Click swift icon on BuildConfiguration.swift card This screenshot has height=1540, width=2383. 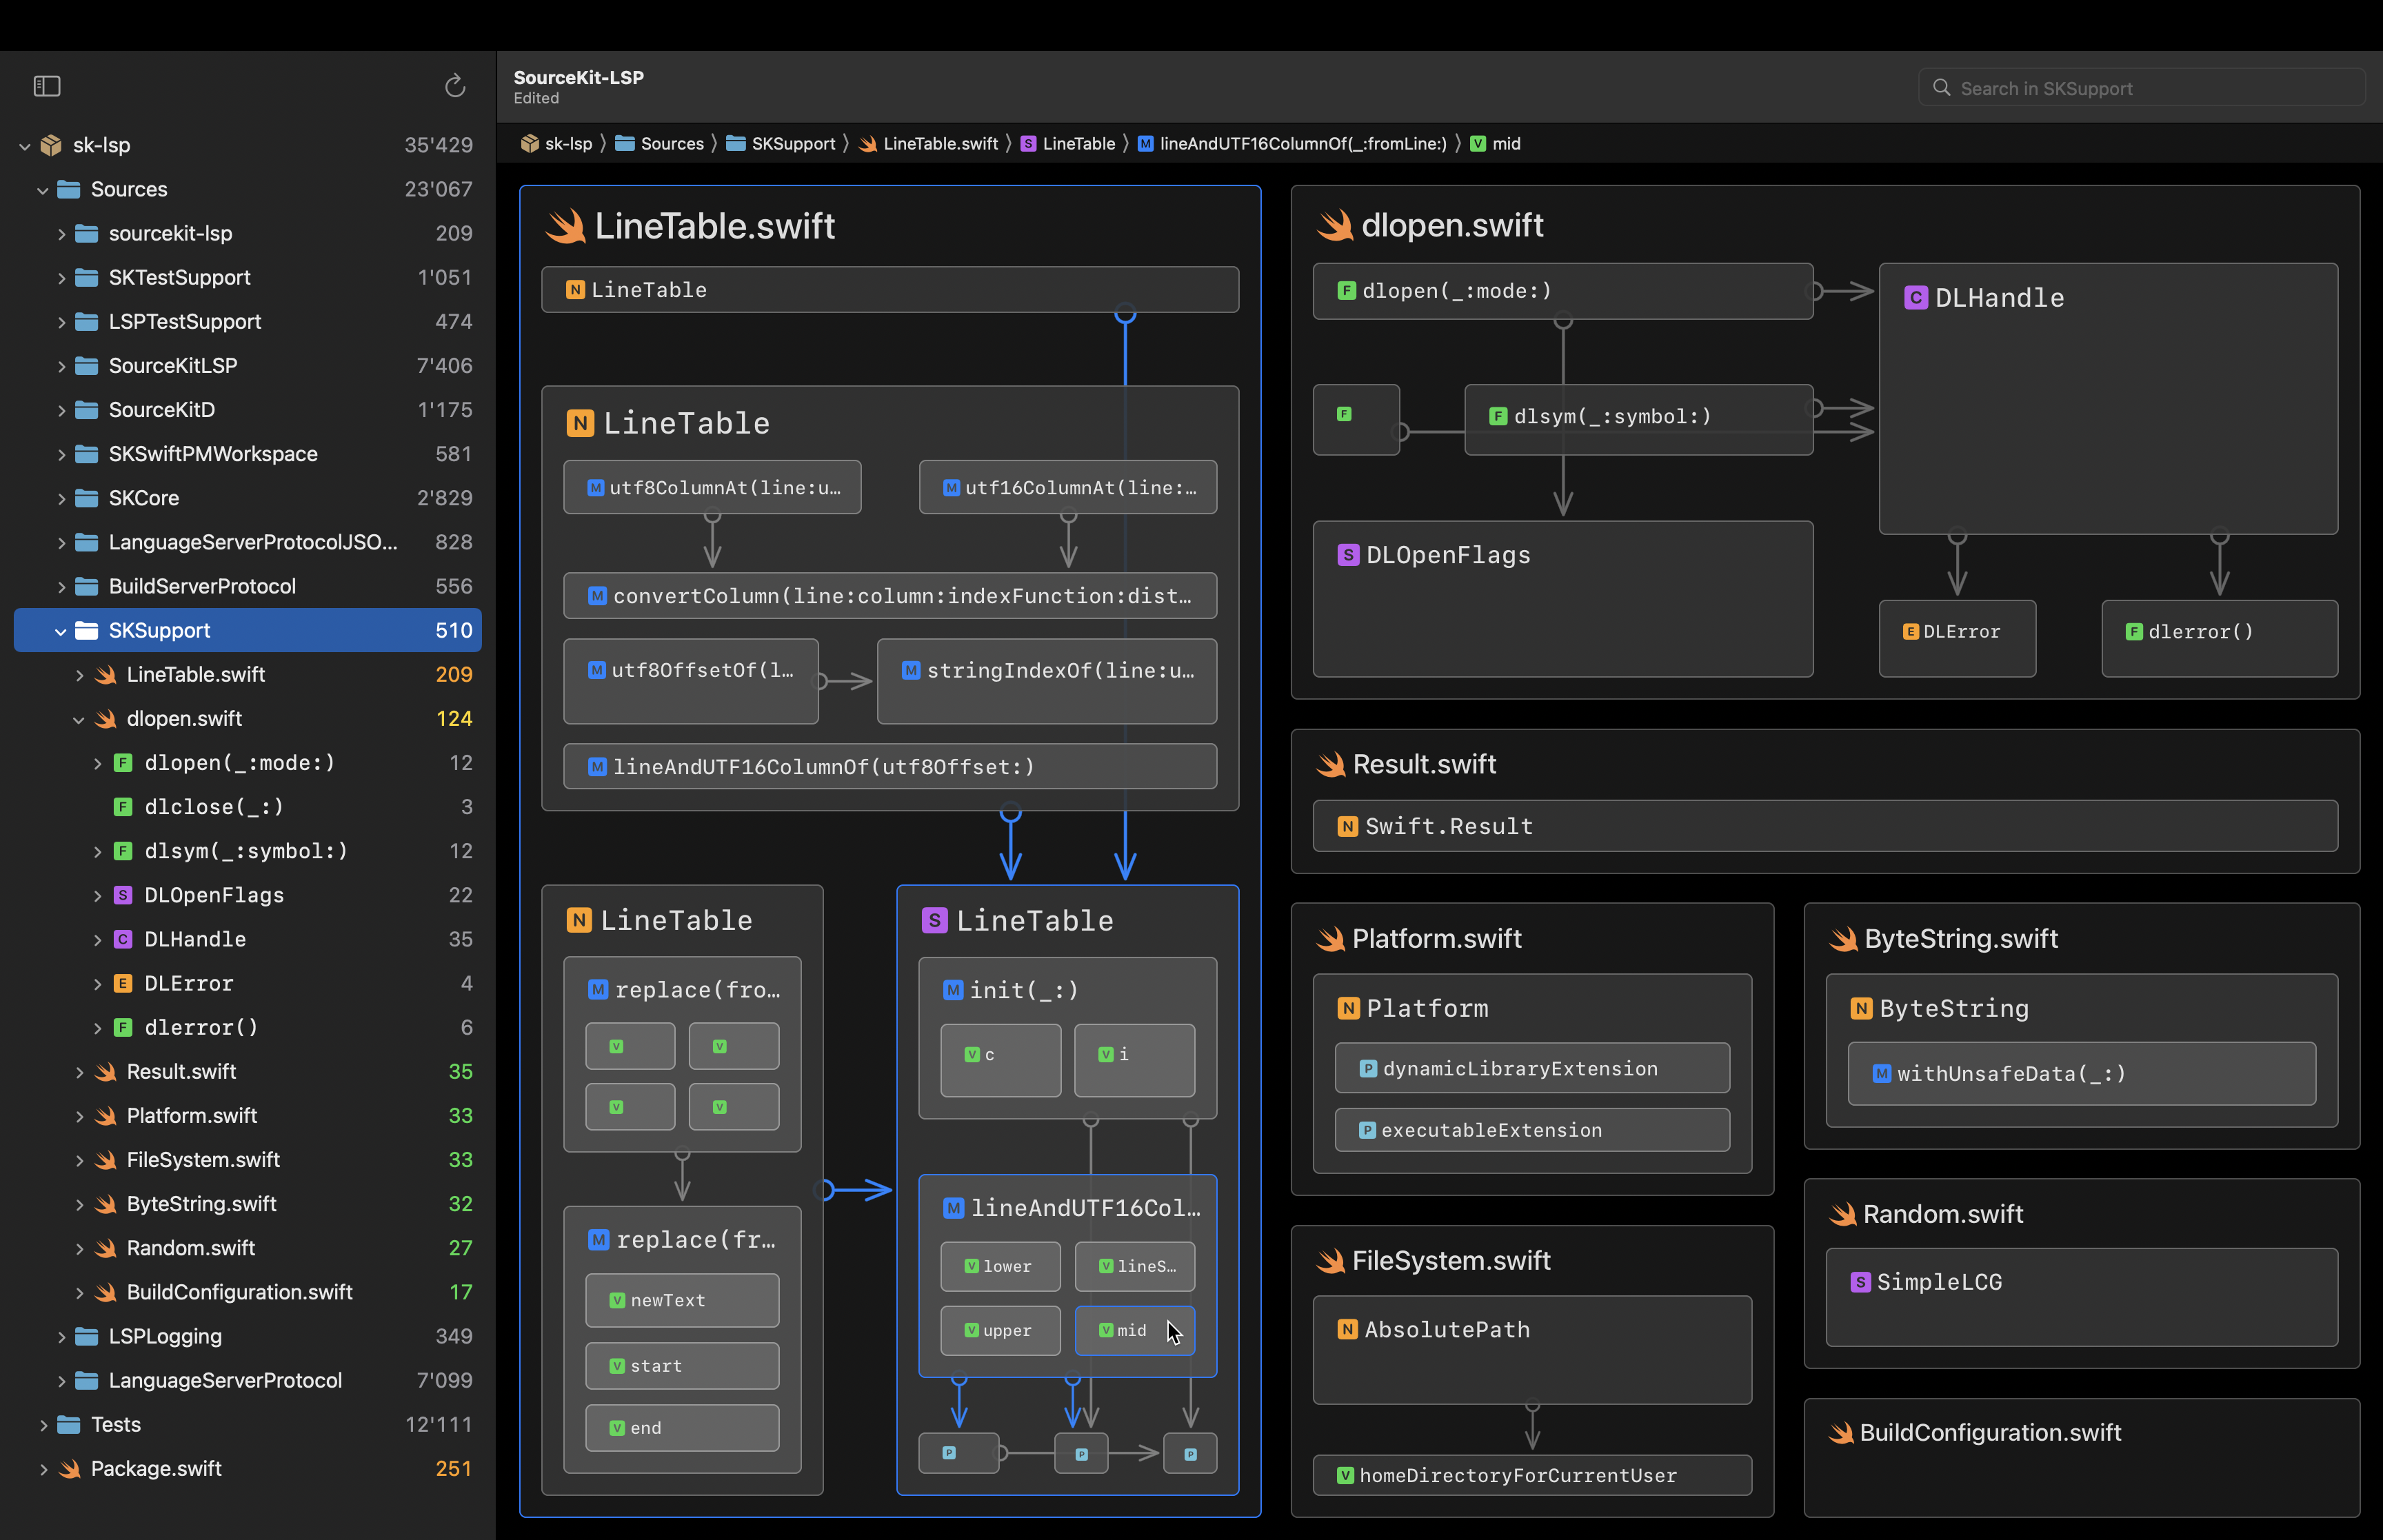(x=1841, y=1433)
